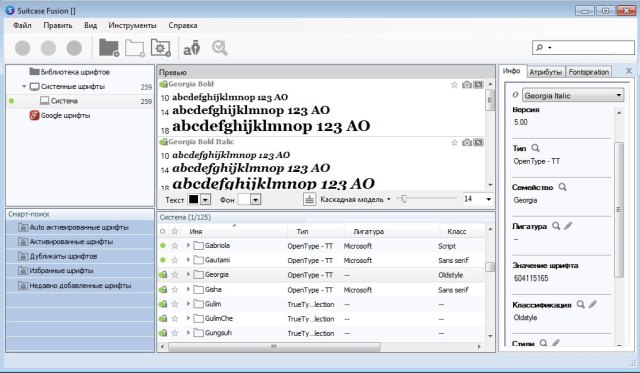Open the Инструменты menu
The image size is (640, 373).
pyautogui.click(x=132, y=25)
